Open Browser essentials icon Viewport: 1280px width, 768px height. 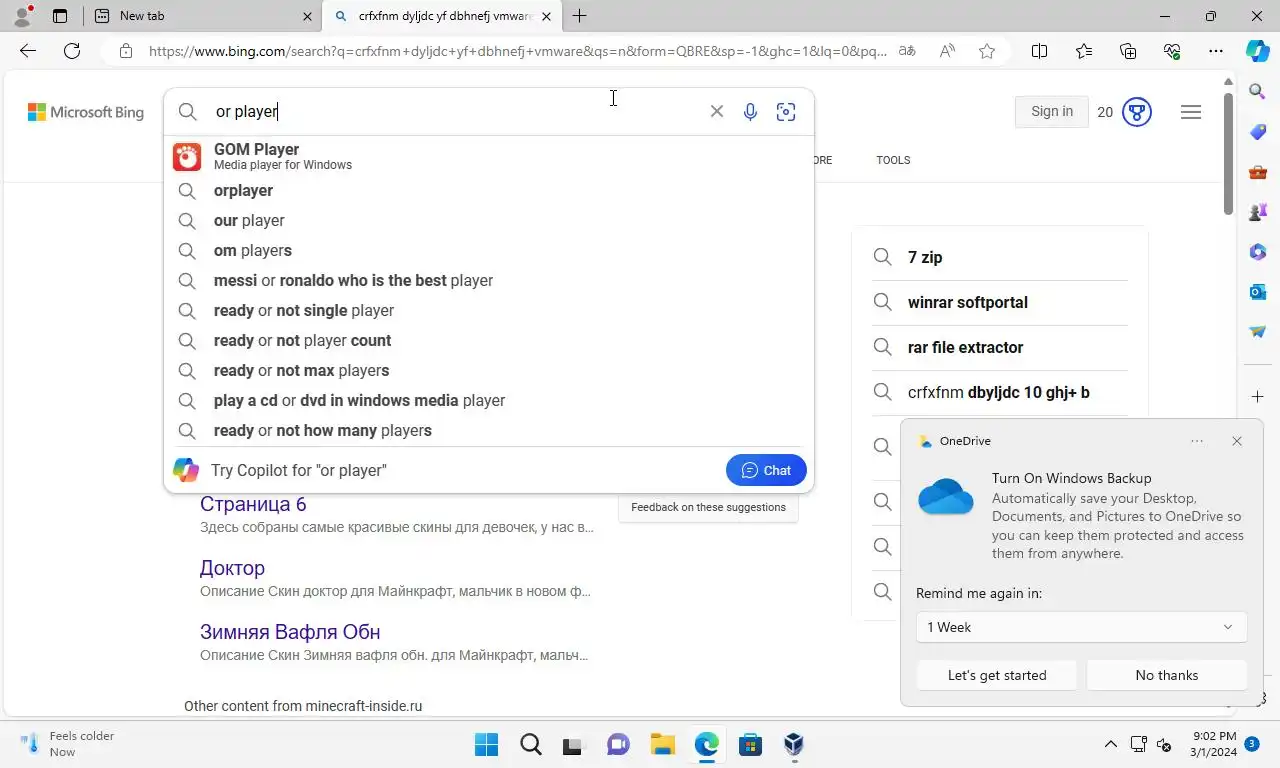pyautogui.click(x=1172, y=51)
